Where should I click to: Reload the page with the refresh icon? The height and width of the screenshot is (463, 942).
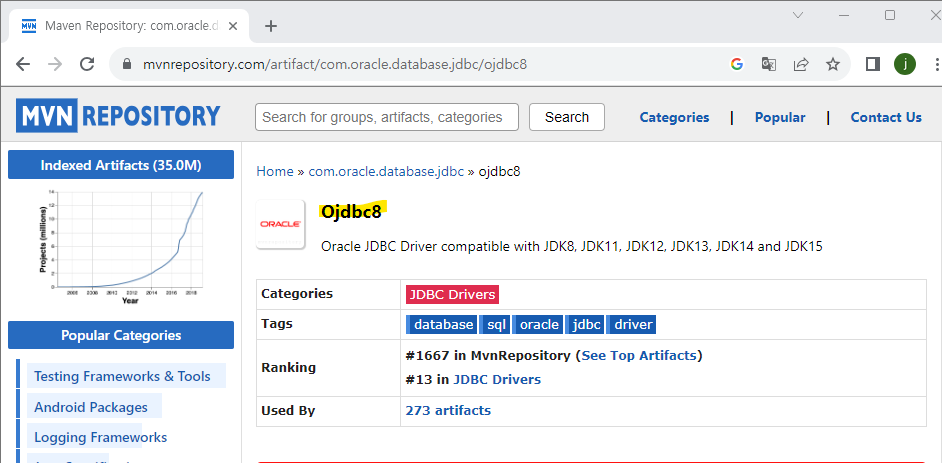(87, 64)
